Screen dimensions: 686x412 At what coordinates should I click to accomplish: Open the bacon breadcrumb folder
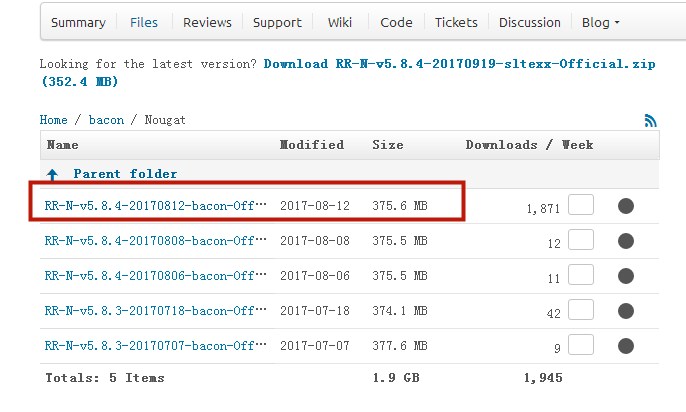[106, 120]
